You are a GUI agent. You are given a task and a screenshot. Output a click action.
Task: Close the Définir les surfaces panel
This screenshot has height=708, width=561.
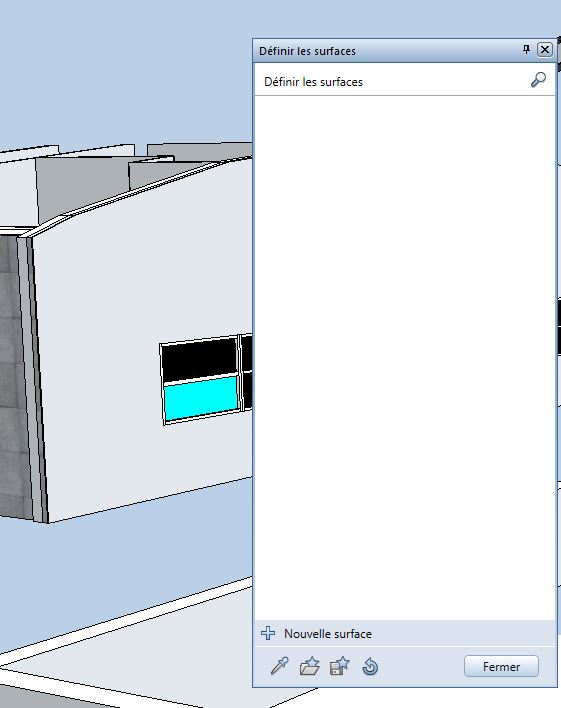click(x=545, y=49)
